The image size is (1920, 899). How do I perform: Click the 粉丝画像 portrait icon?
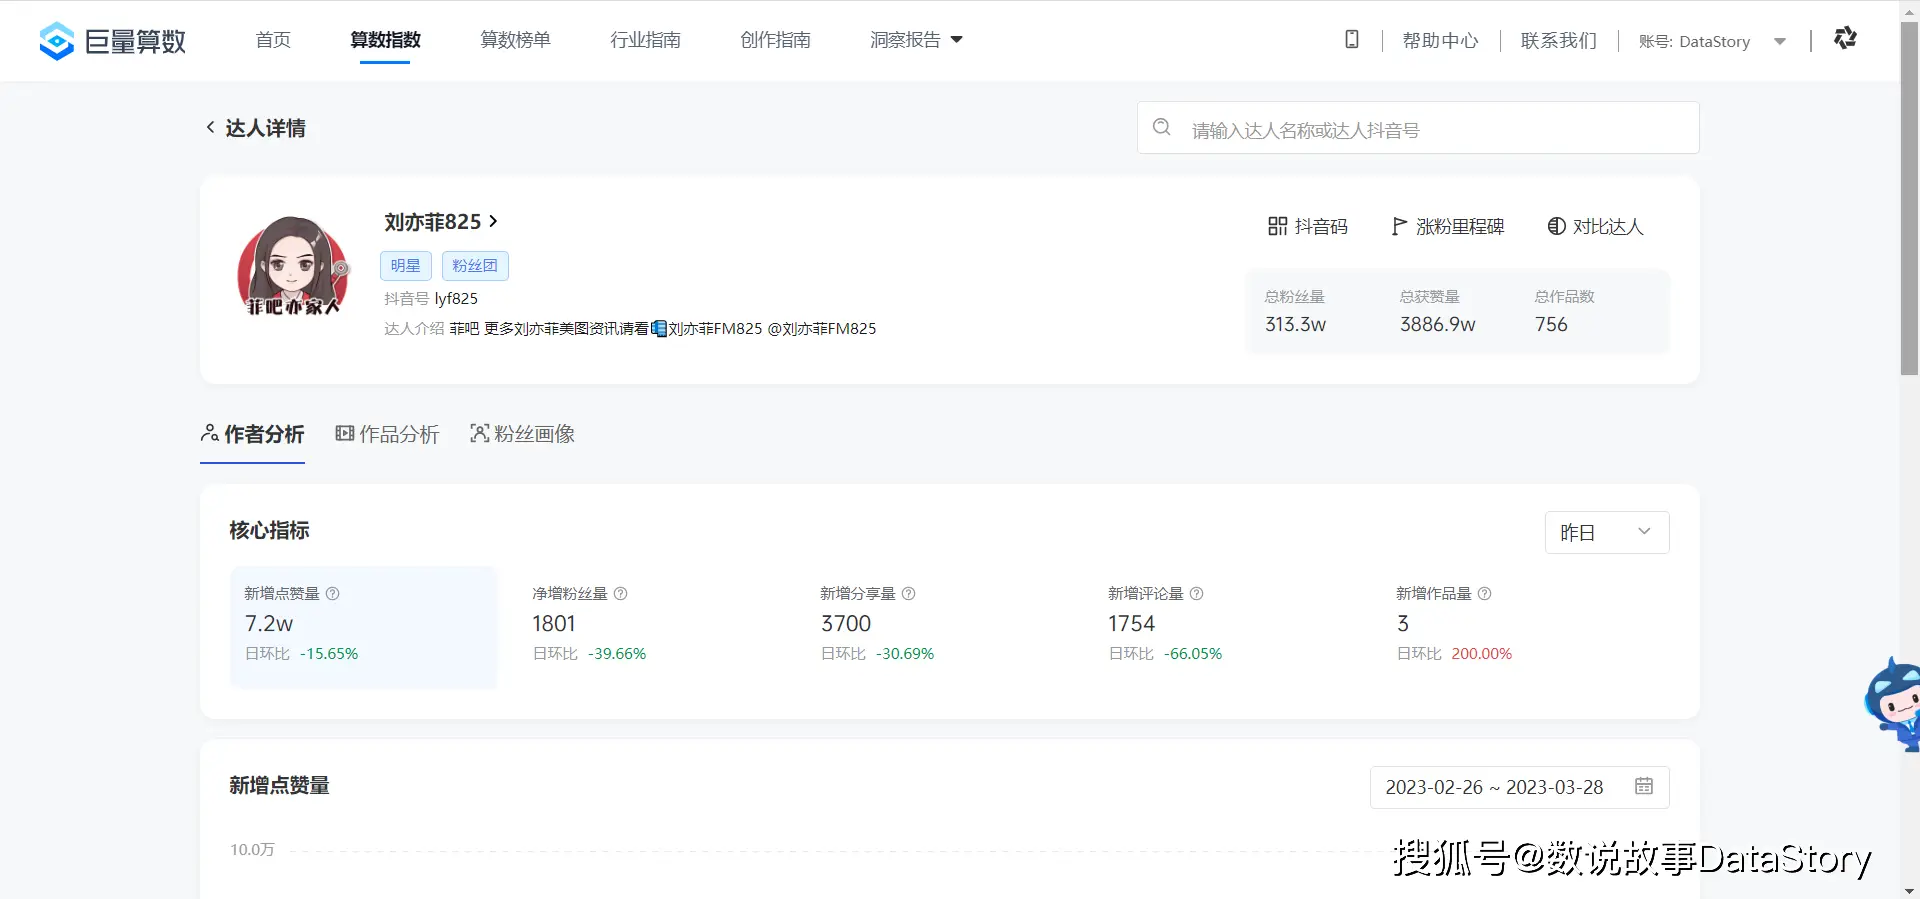(x=479, y=433)
